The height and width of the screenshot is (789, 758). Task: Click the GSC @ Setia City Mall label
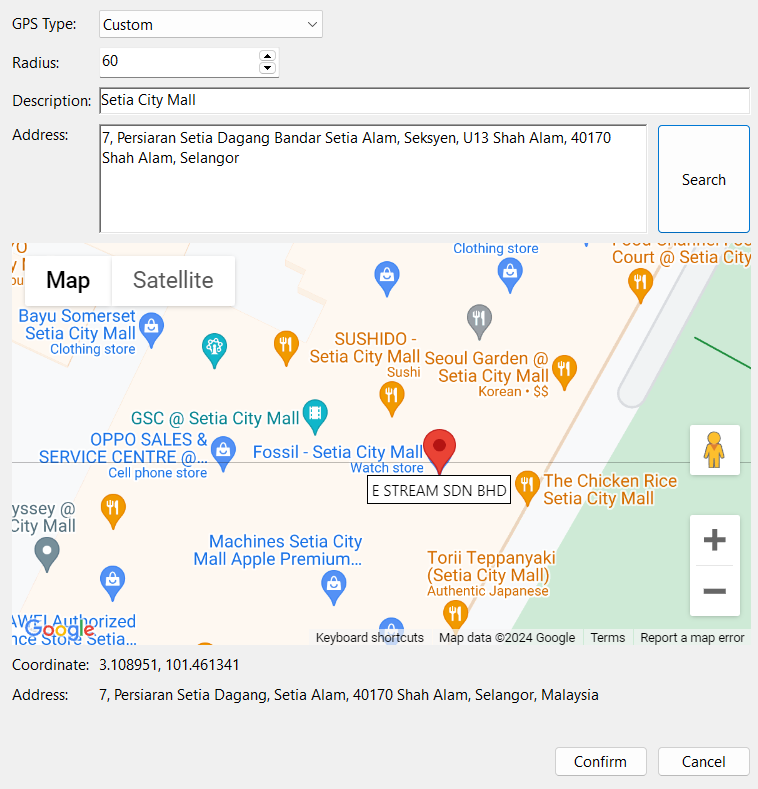pos(215,418)
